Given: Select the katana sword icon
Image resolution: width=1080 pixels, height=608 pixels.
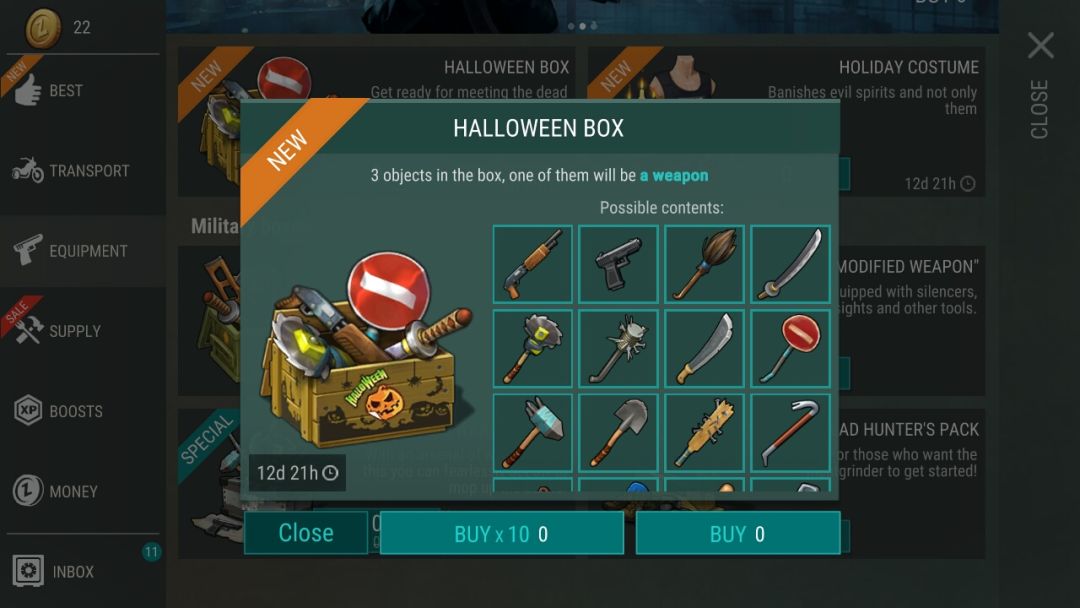Looking at the screenshot, I should pos(791,264).
